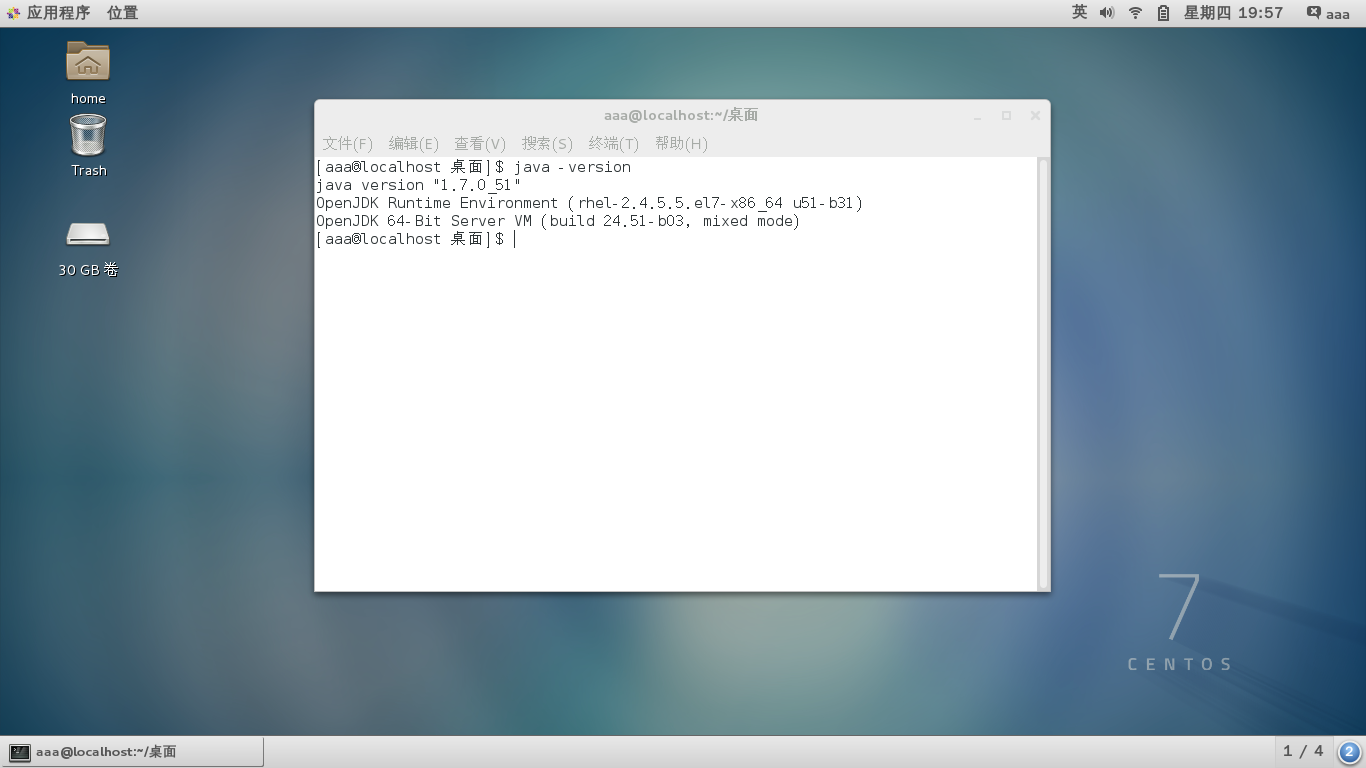Click the OpenJDK Runtime Environment line

coord(589,203)
